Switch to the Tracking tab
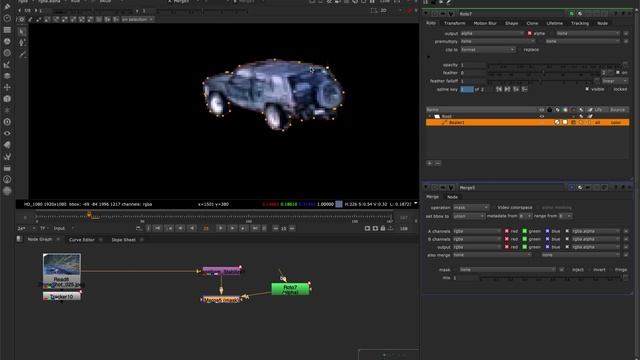Image resolution: width=640 pixels, height=360 pixels. coord(580,23)
